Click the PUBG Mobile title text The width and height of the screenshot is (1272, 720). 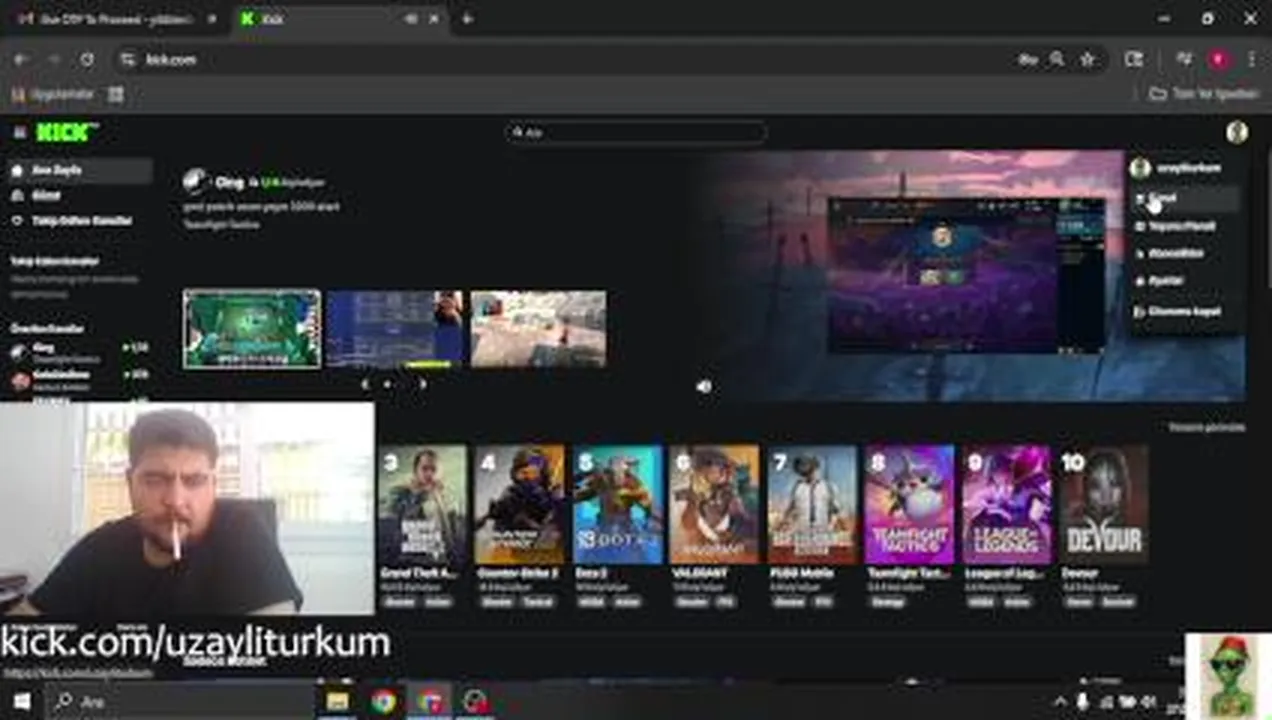803,573
